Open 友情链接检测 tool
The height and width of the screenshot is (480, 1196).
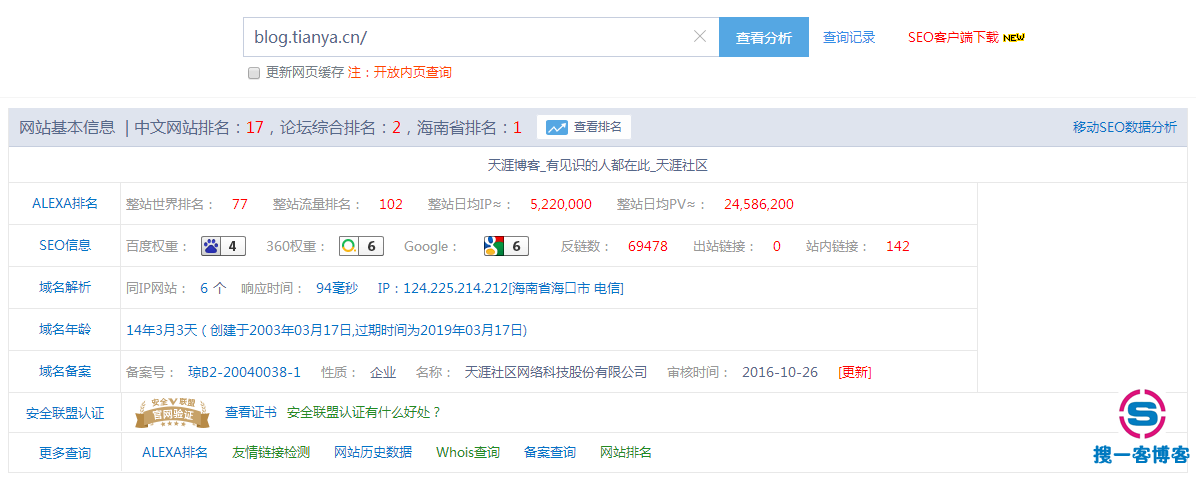(271, 452)
